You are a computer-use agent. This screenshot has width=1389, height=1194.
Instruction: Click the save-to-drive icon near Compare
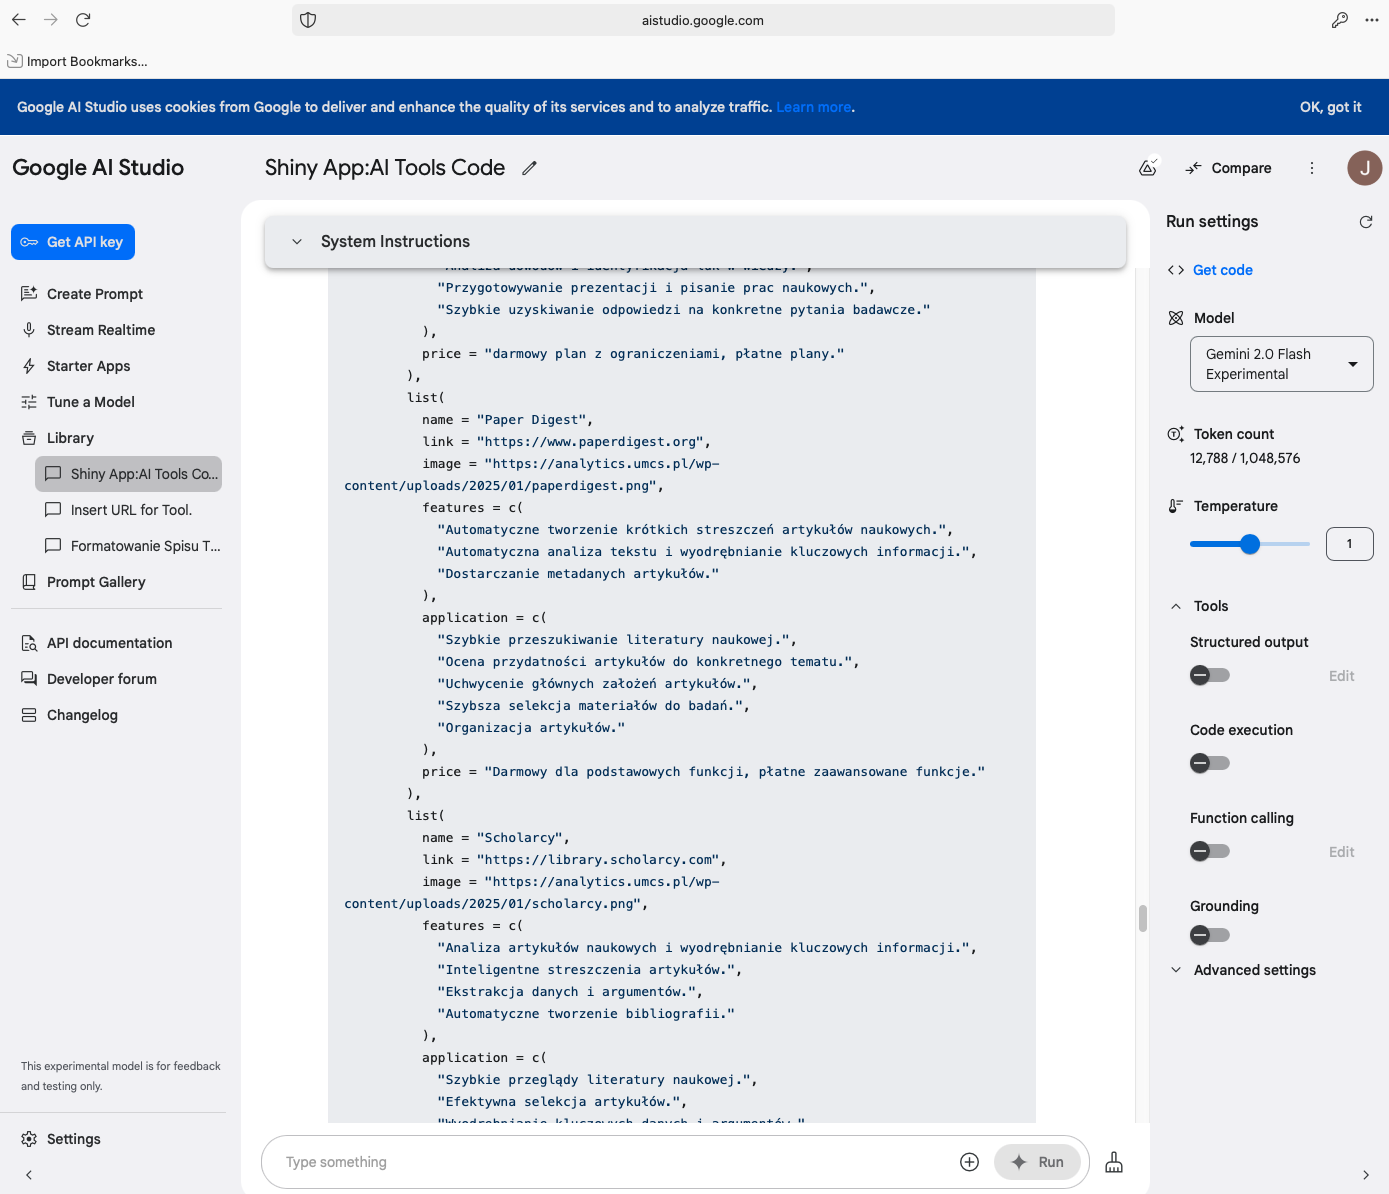[1148, 168]
